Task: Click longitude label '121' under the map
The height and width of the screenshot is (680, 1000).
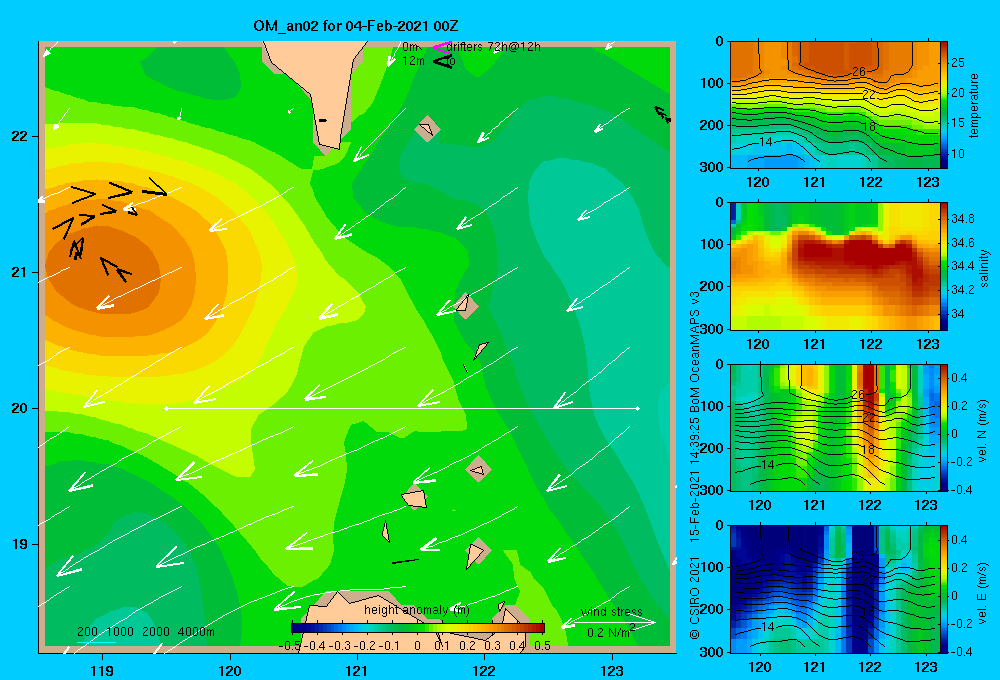Action: [357, 670]
